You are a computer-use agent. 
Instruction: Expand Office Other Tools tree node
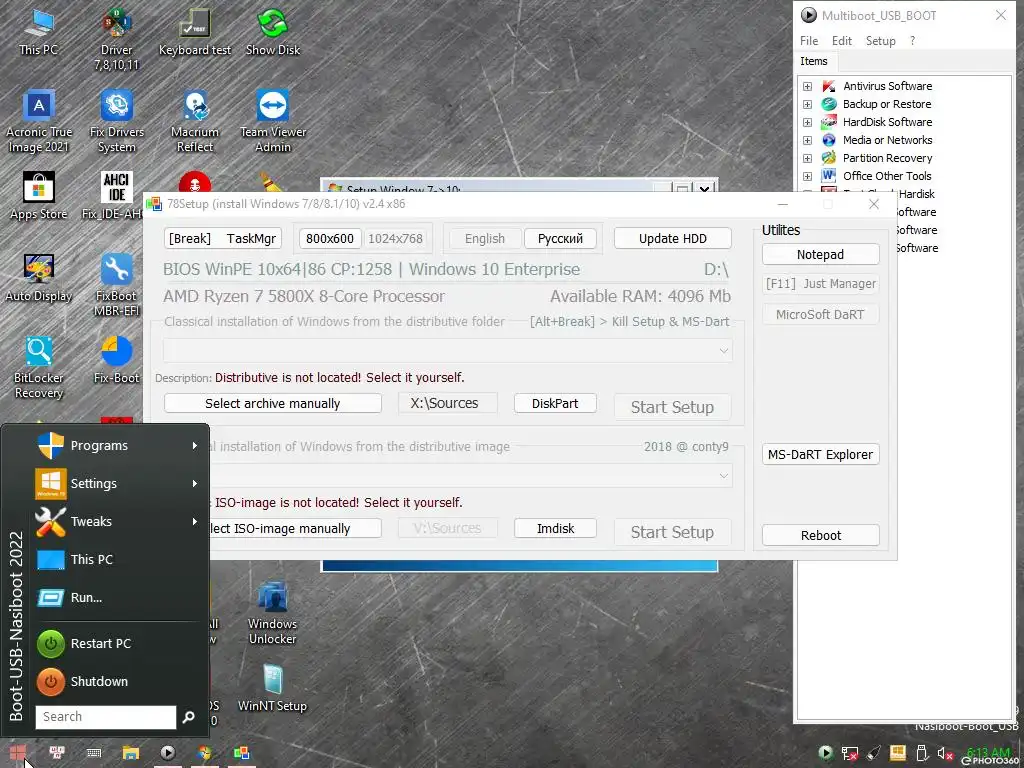[x=808, y=176]
